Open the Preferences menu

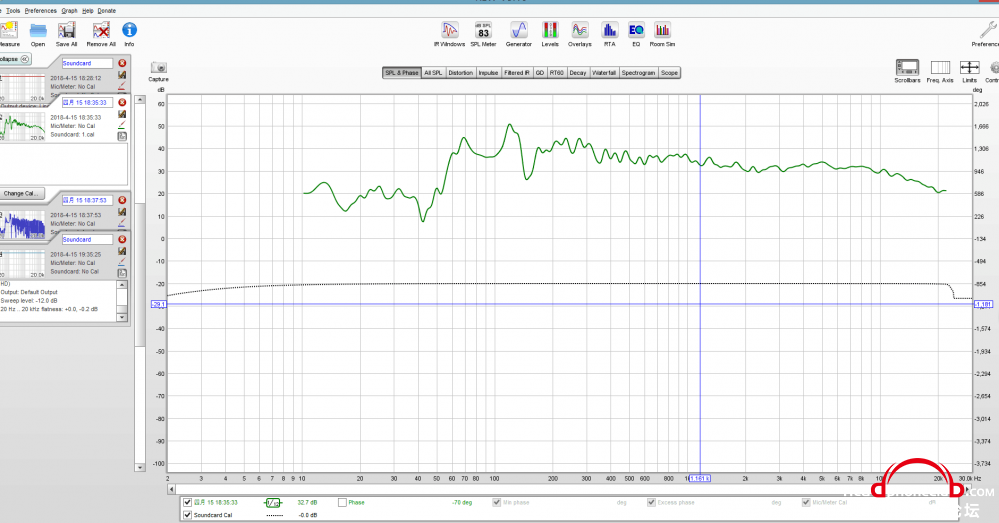tap(41, 11)
